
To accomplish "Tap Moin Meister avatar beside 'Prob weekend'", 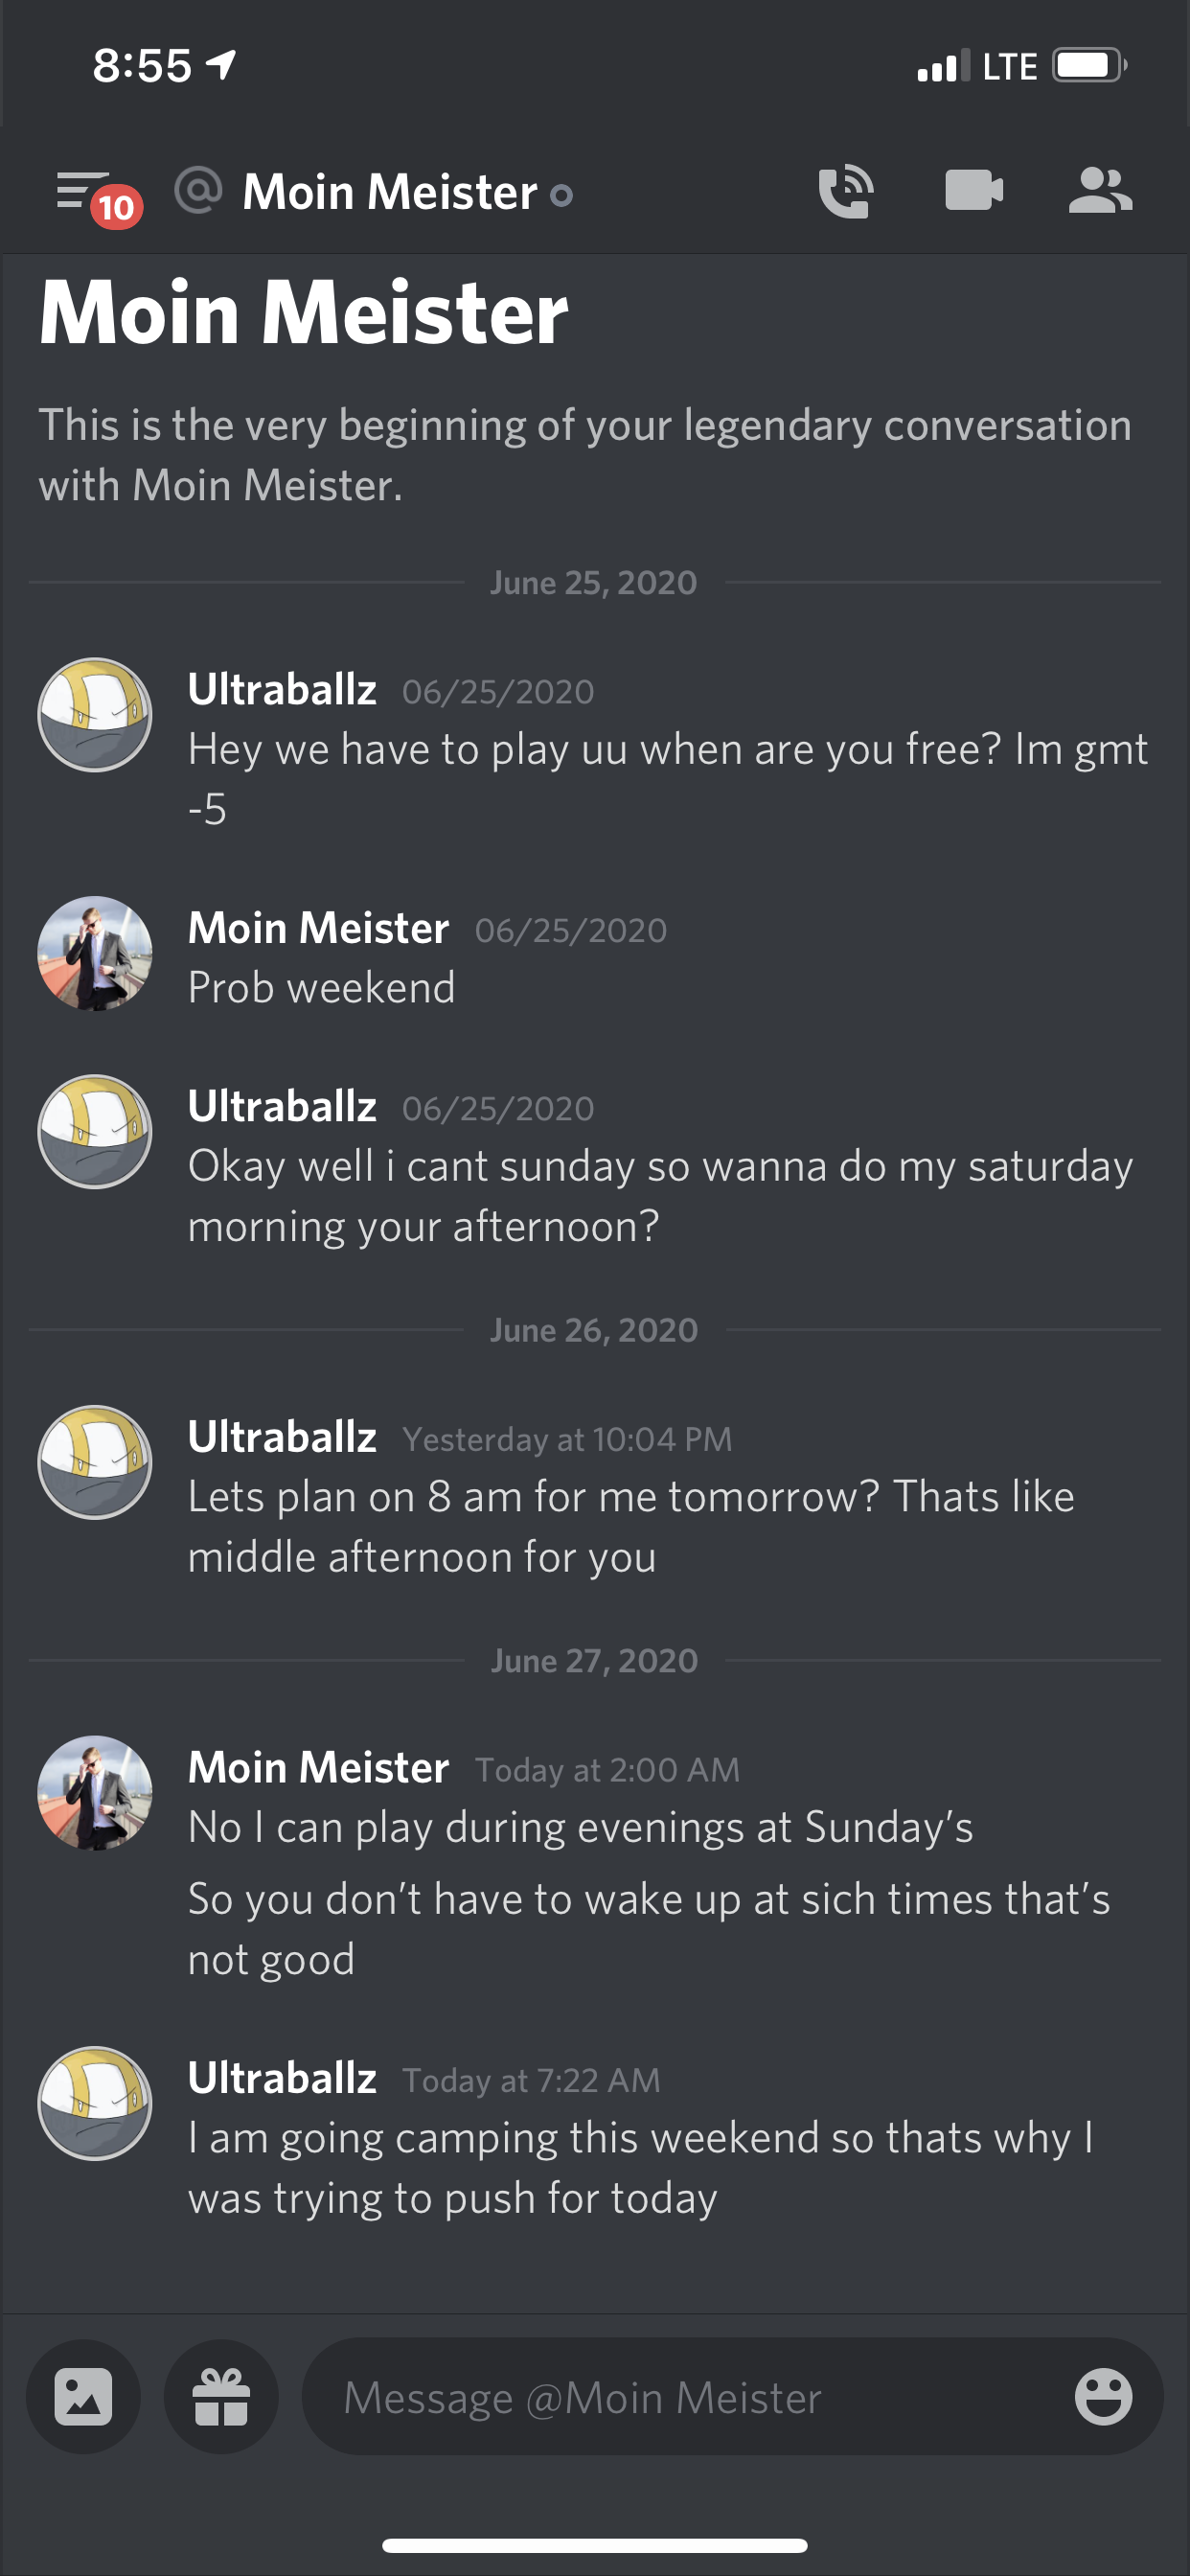I will 95,953.
